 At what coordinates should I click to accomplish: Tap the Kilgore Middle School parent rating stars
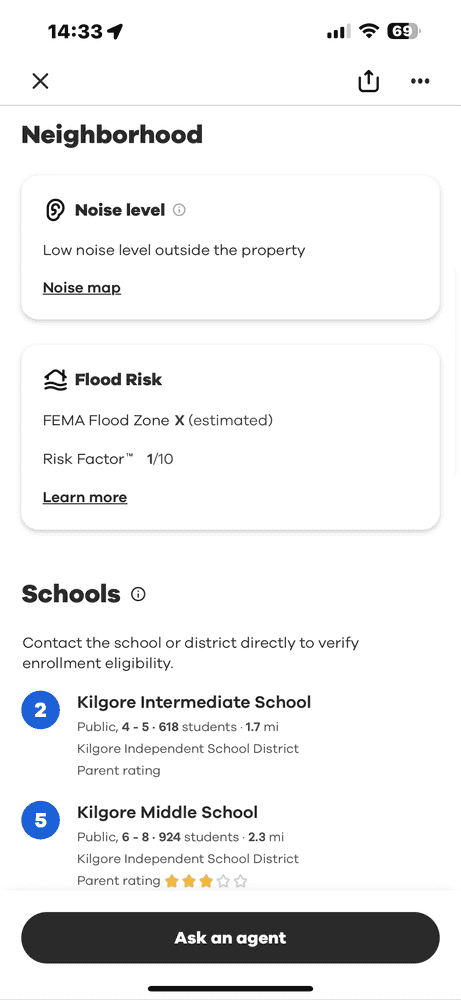(x=206, y=881)
